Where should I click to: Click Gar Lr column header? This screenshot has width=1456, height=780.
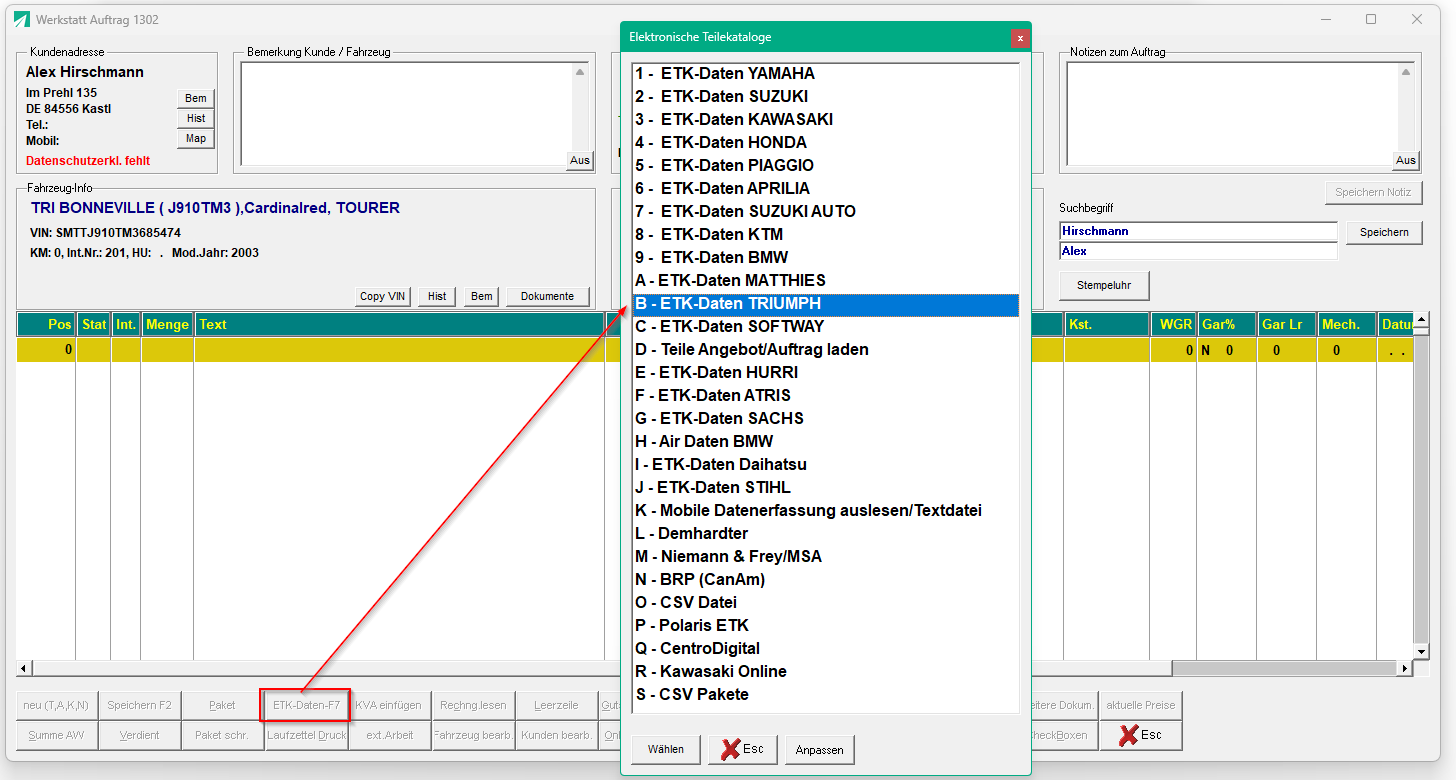click(1286, 325)
